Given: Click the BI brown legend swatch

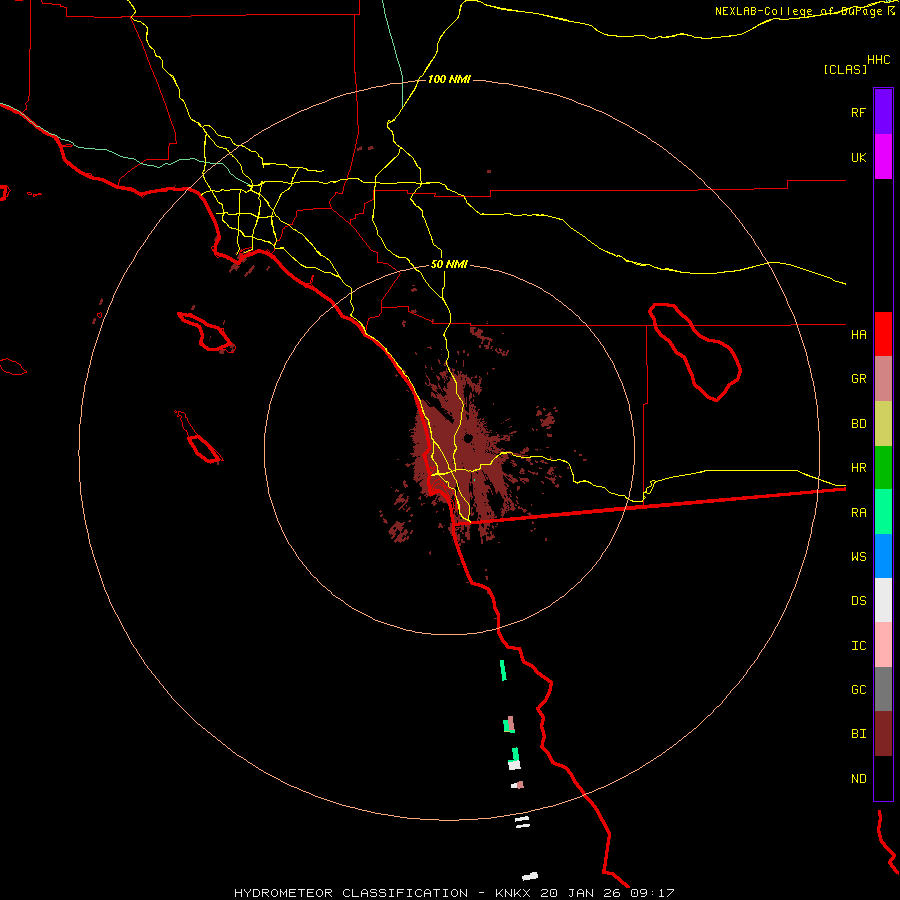Looking at the screenshot, I should [x=883, y=734].
